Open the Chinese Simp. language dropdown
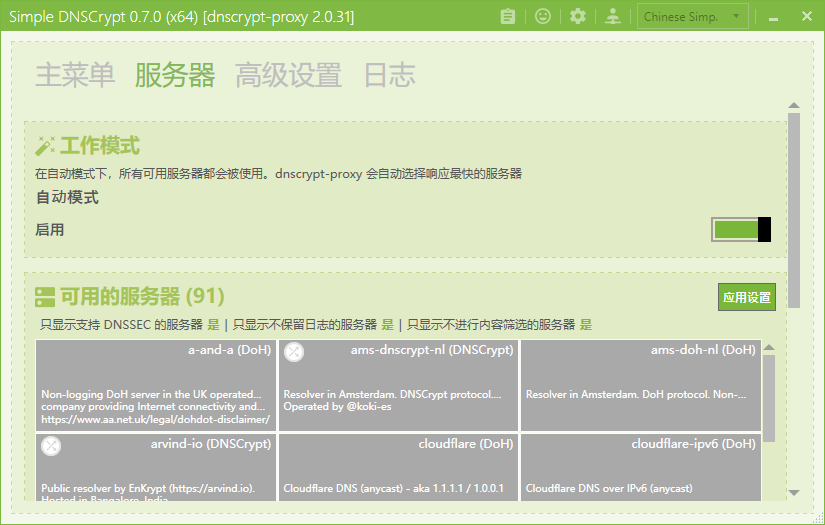The image size is (825, 525). click(692, 16)
